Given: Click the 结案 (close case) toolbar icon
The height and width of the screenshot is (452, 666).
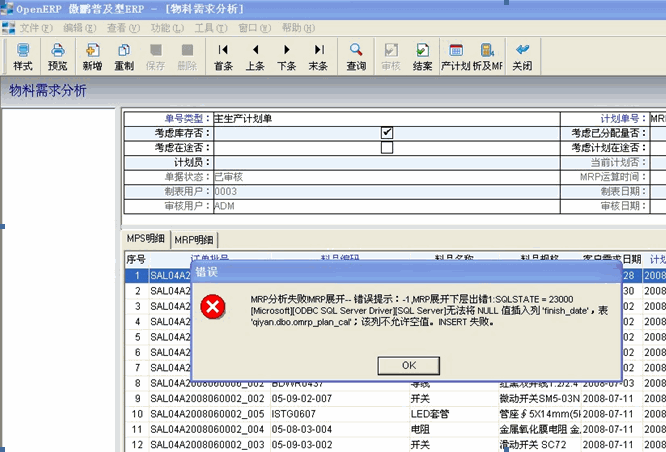Looking at the screenshot, I should coord(422,56).
